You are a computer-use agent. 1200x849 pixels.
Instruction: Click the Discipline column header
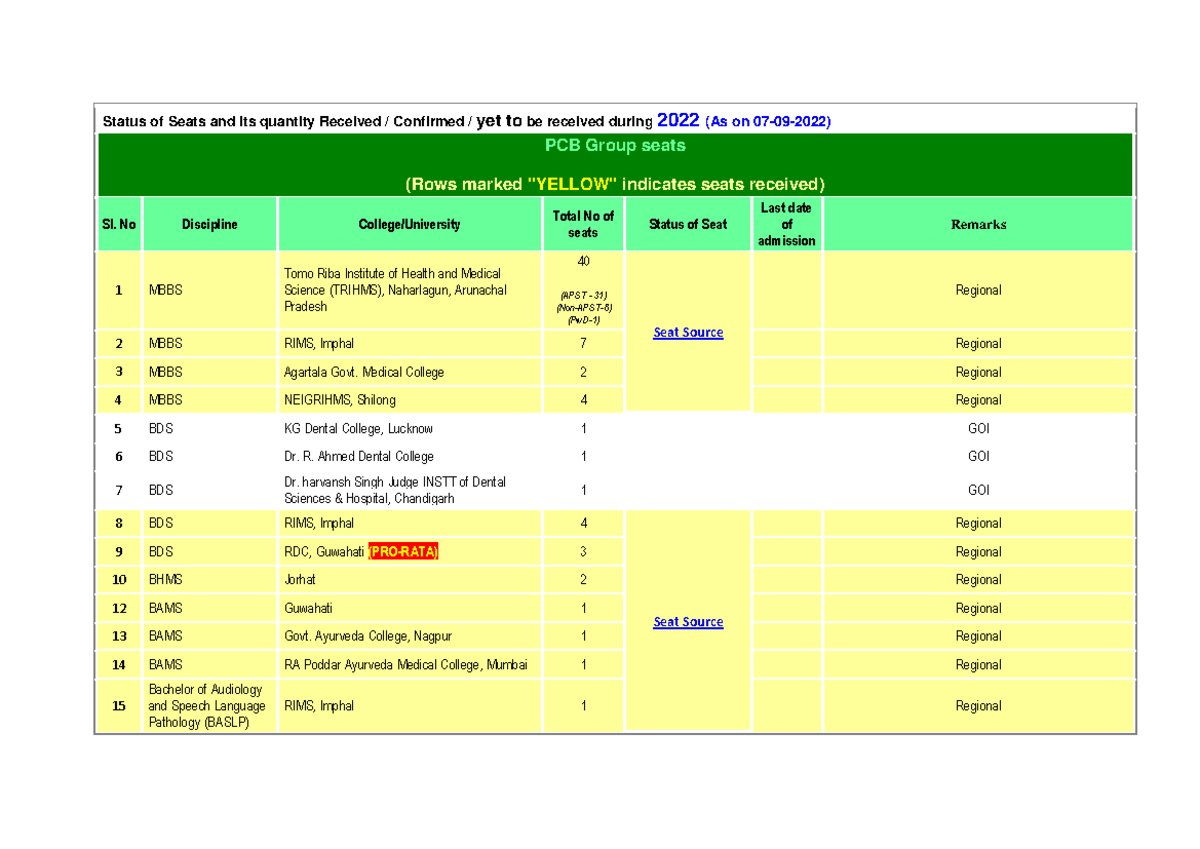(x=209, y=224)
